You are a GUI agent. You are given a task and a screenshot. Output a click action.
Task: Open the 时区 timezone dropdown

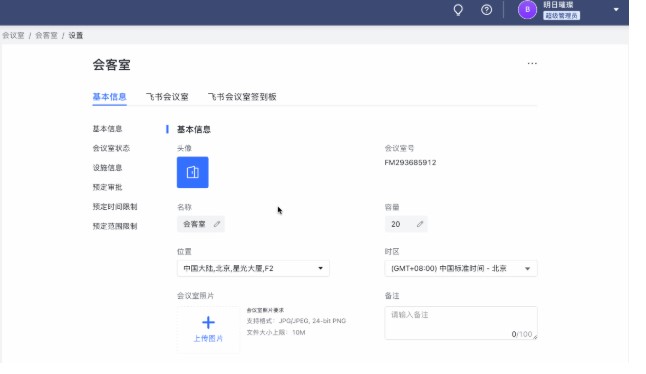point(461,269)
